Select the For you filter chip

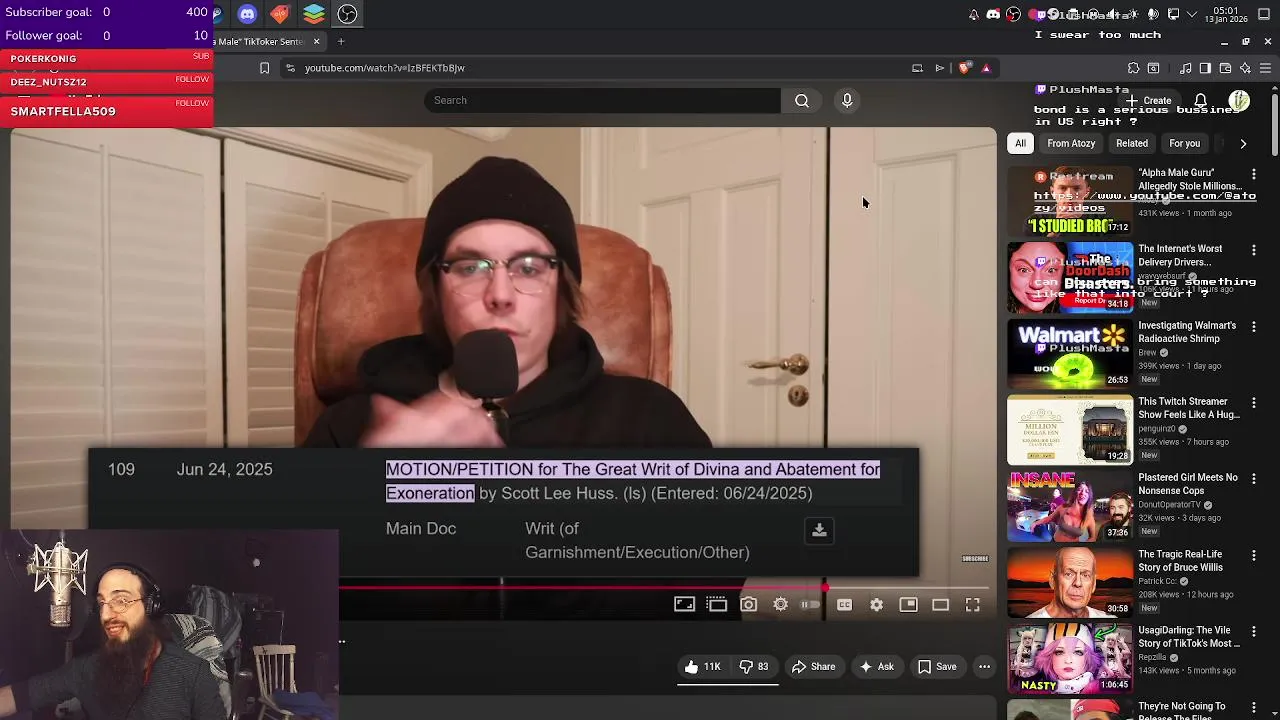[x=1184, y=143]
